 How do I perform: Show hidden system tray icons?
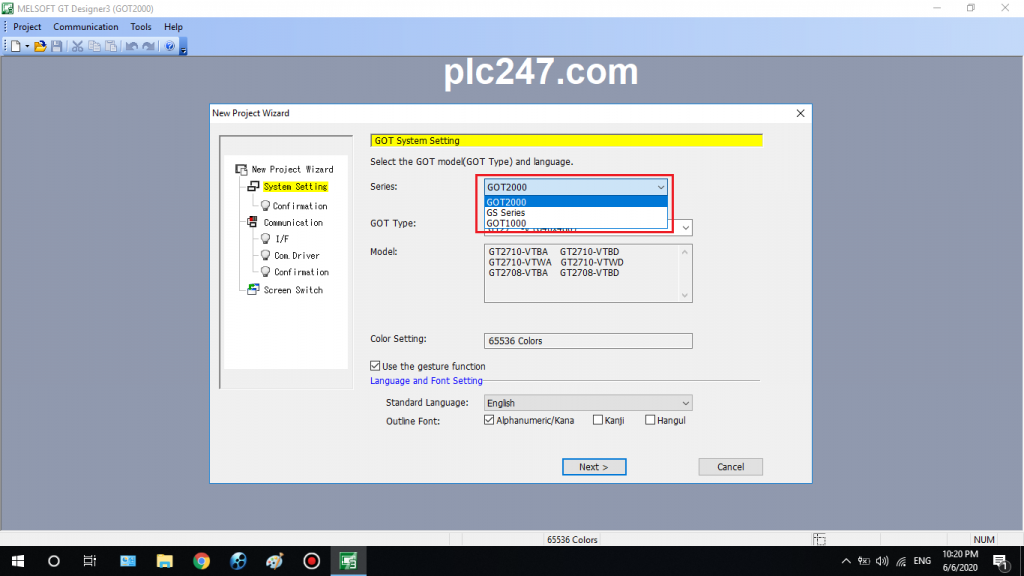tap(846, 561)
